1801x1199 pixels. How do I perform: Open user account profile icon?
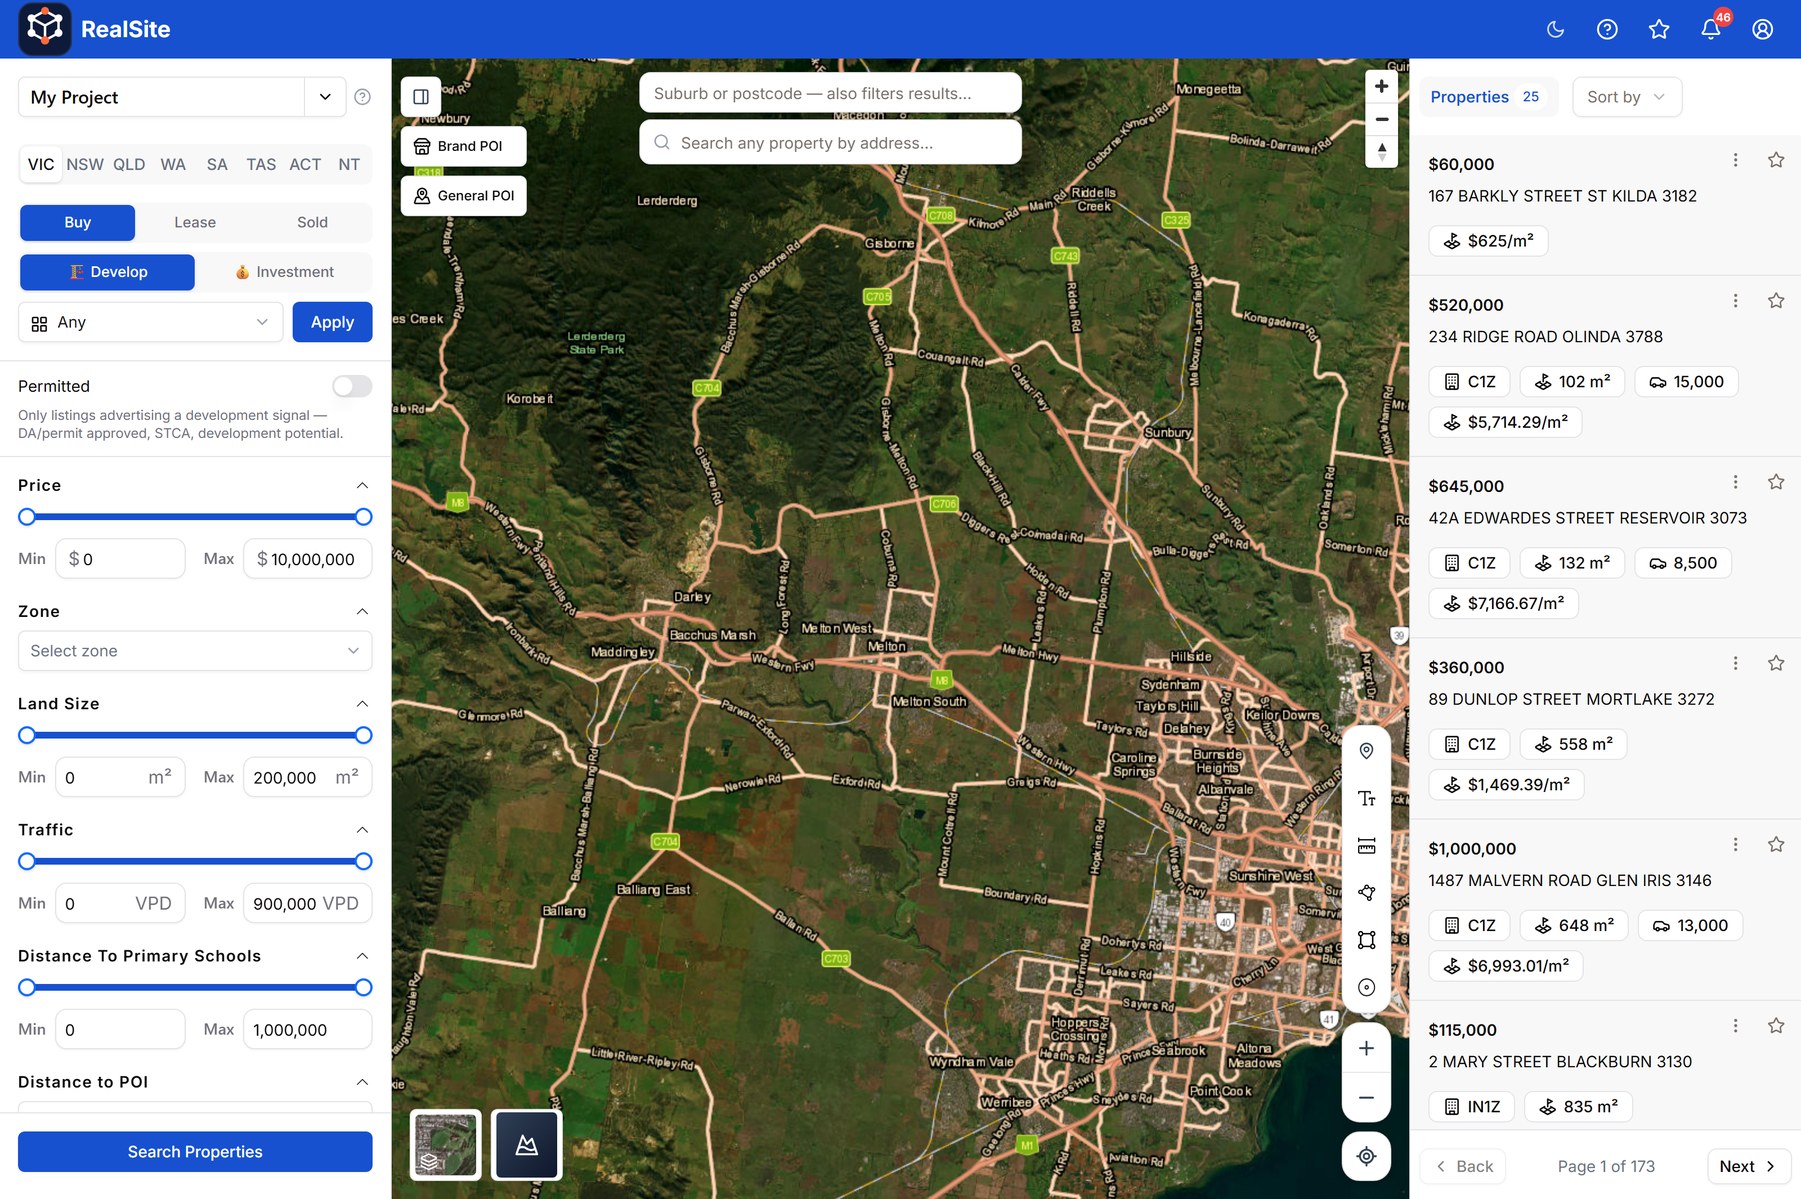1763,29
